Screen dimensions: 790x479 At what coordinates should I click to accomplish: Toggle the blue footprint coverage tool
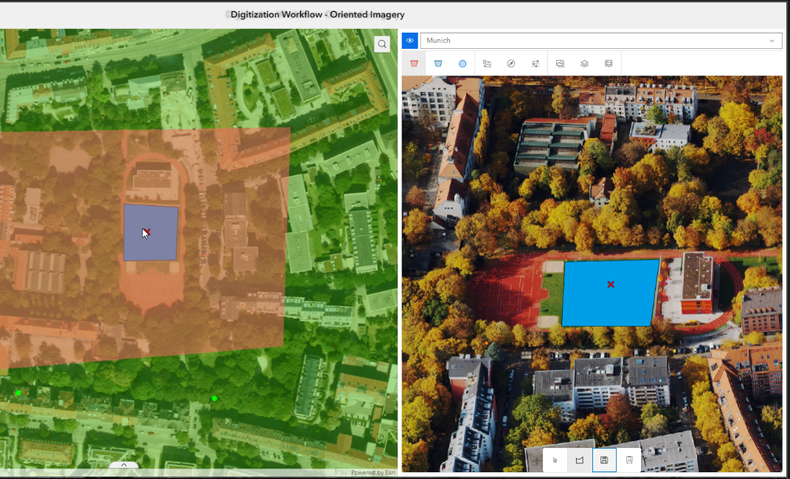point(438,64)
